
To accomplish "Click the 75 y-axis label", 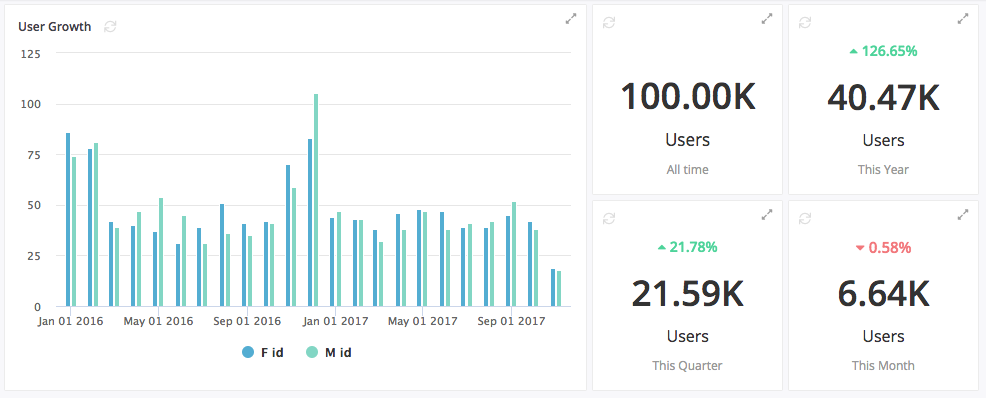I will (x=33, y=155).
